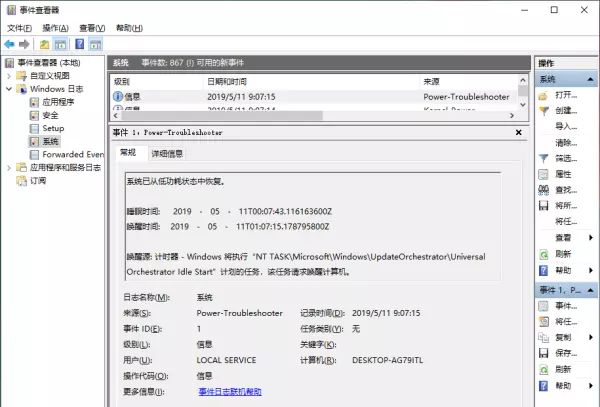
Task: Click the 打开 saved log folder icon
Action: [x=543, y=96]
